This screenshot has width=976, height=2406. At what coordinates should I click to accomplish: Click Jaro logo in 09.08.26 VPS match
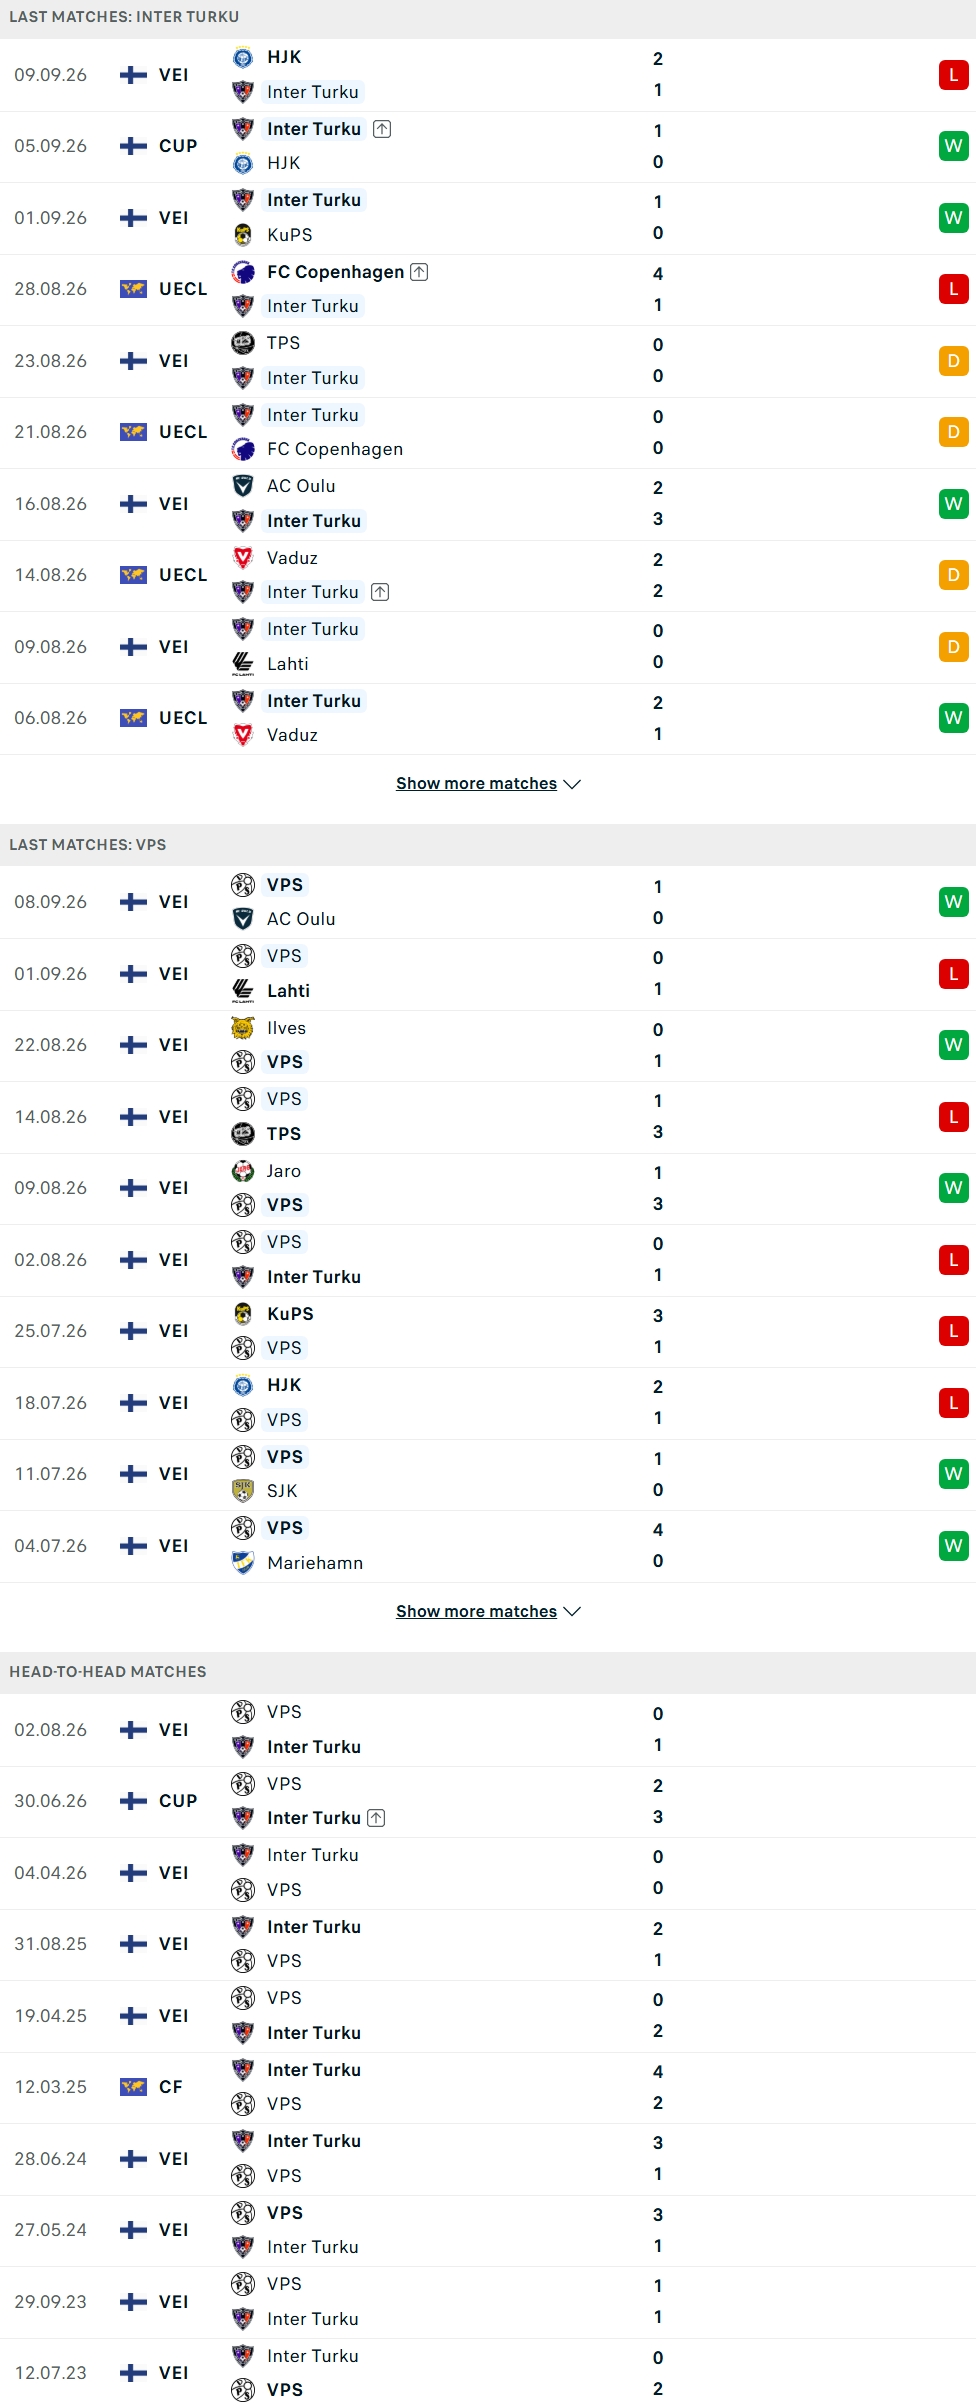coord(243,1171)
